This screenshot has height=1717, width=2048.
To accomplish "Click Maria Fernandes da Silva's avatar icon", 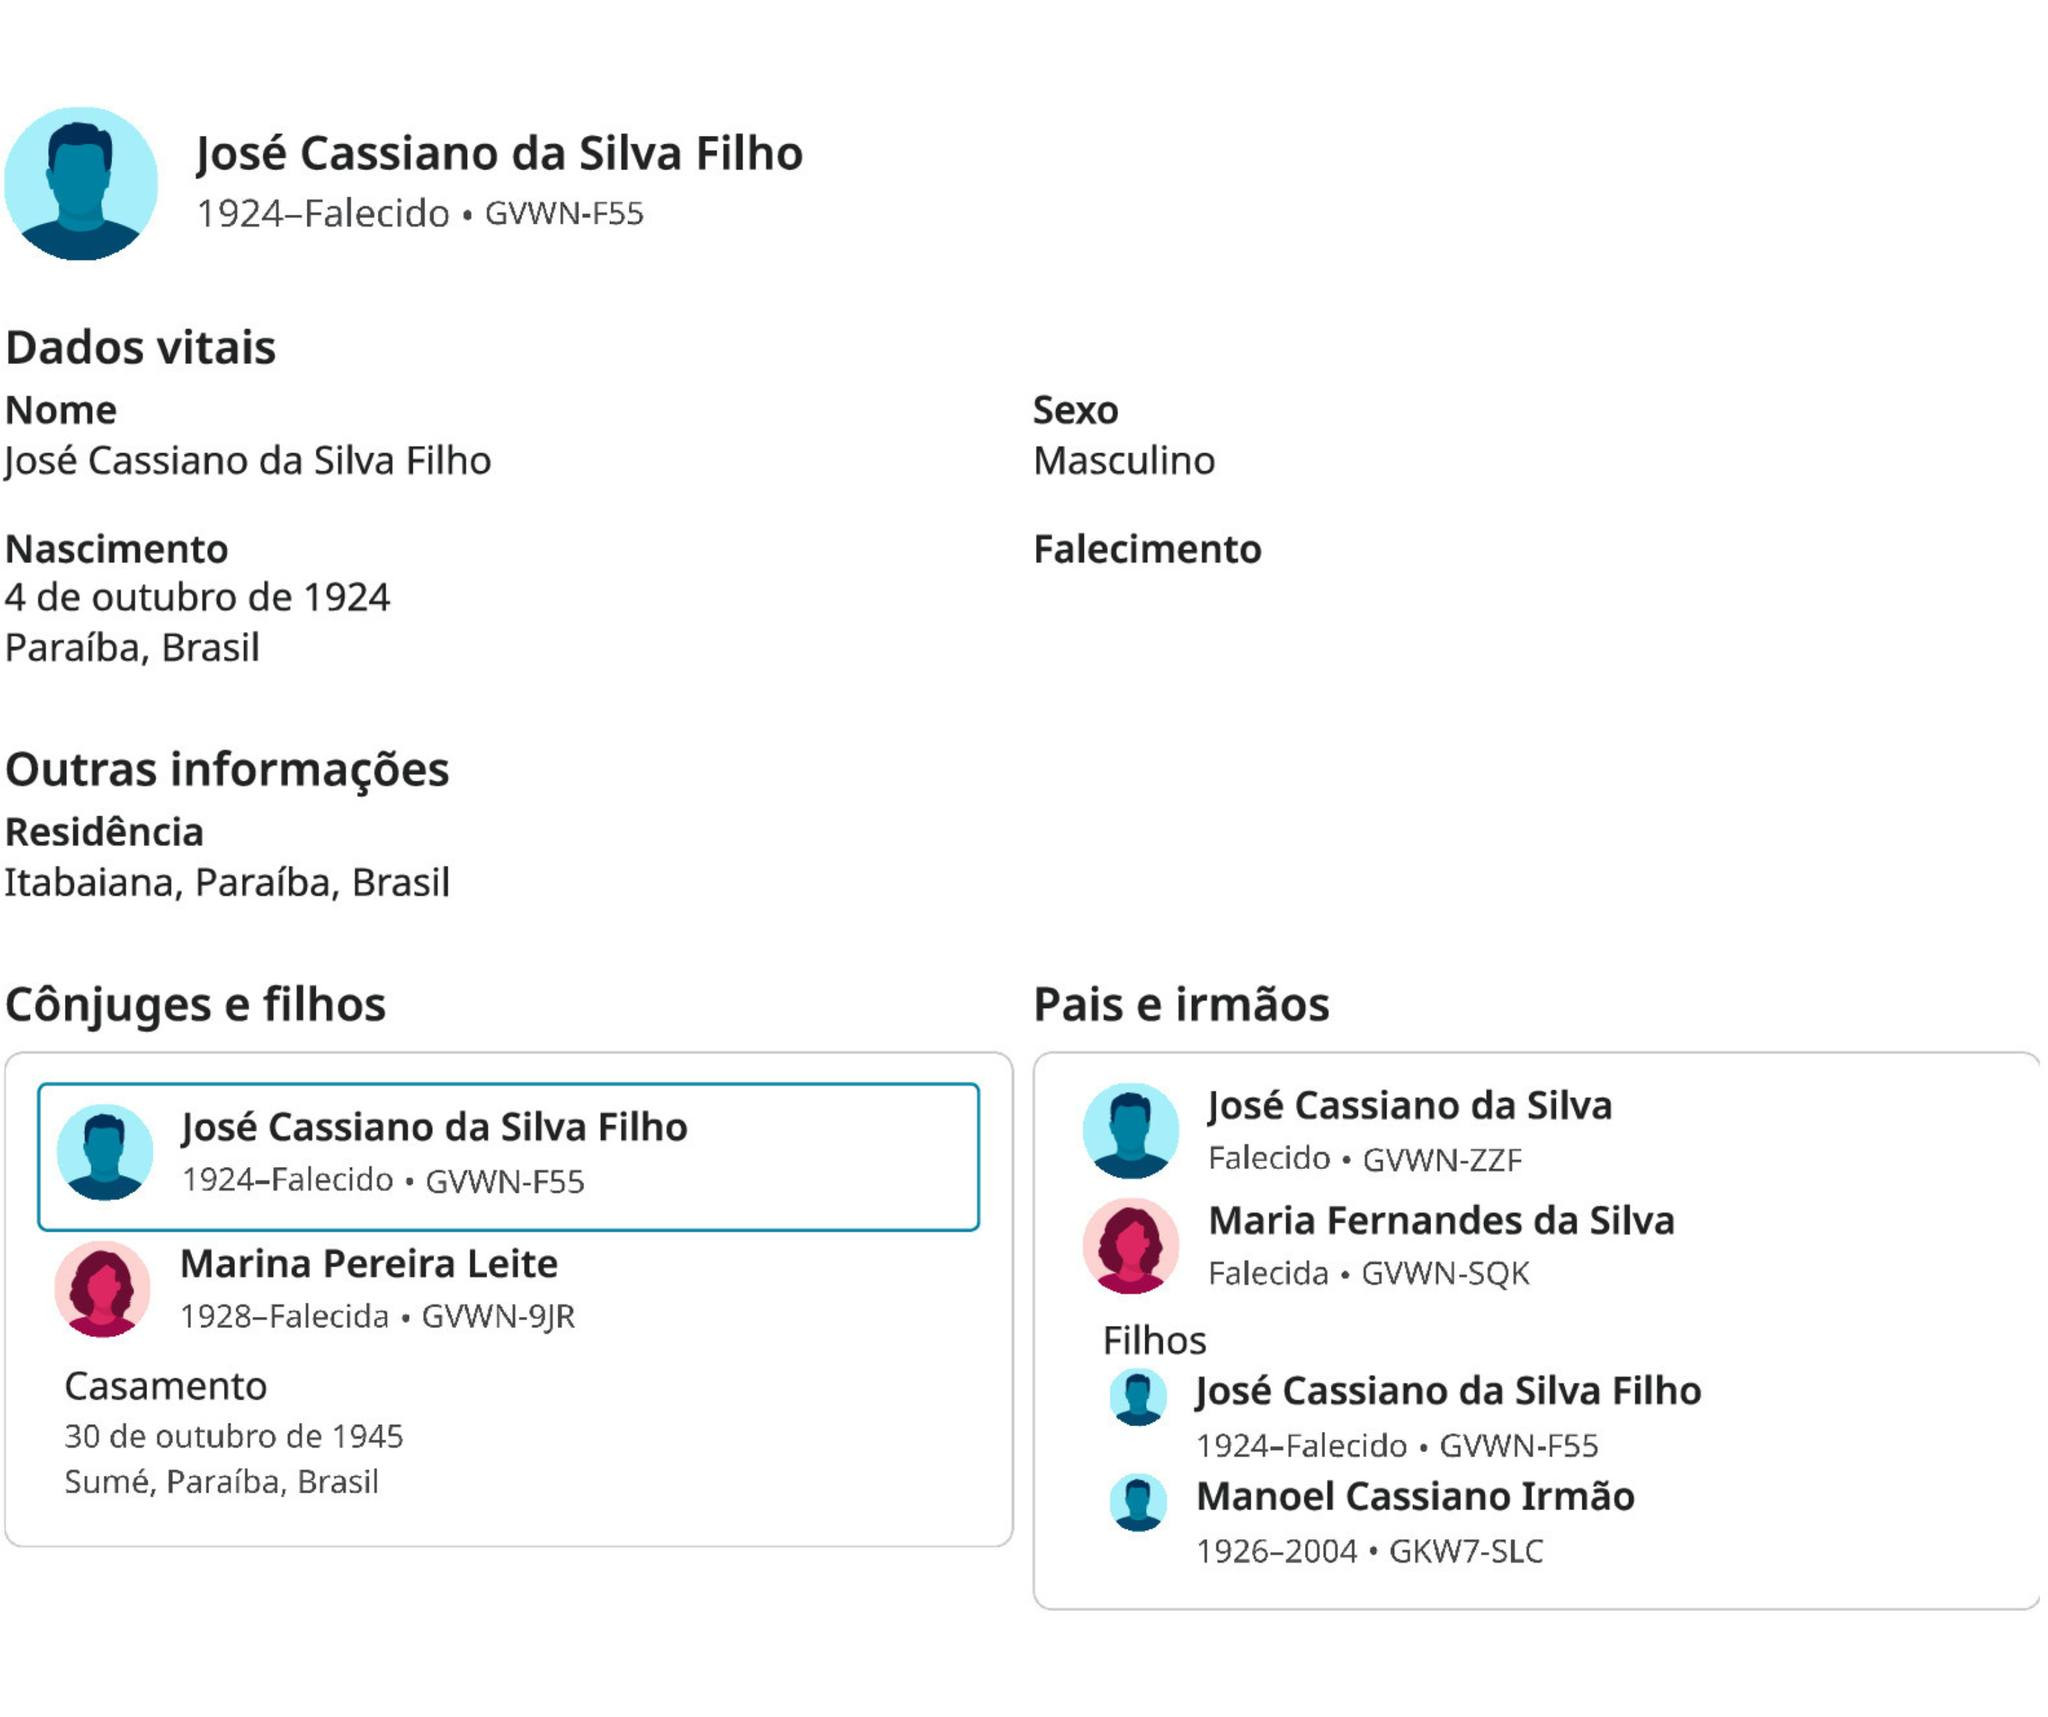I will [x=1131, y=1245].
